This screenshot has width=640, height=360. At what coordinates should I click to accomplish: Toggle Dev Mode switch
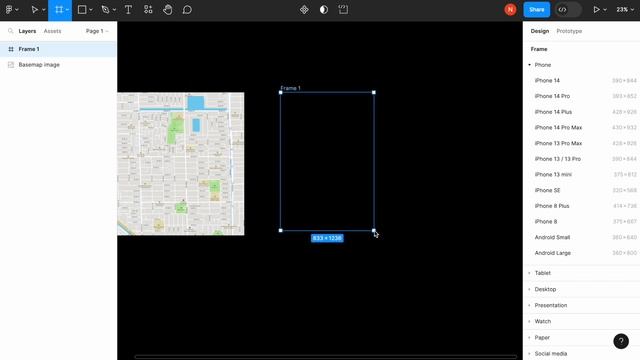click(x=568, y=10)
